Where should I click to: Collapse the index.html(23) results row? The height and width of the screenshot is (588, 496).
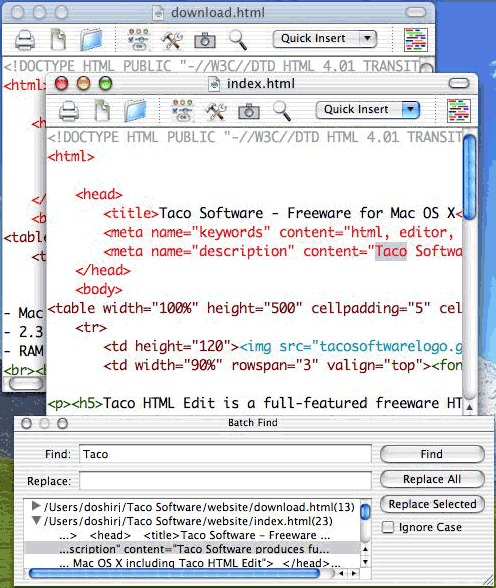click(36, 521)
